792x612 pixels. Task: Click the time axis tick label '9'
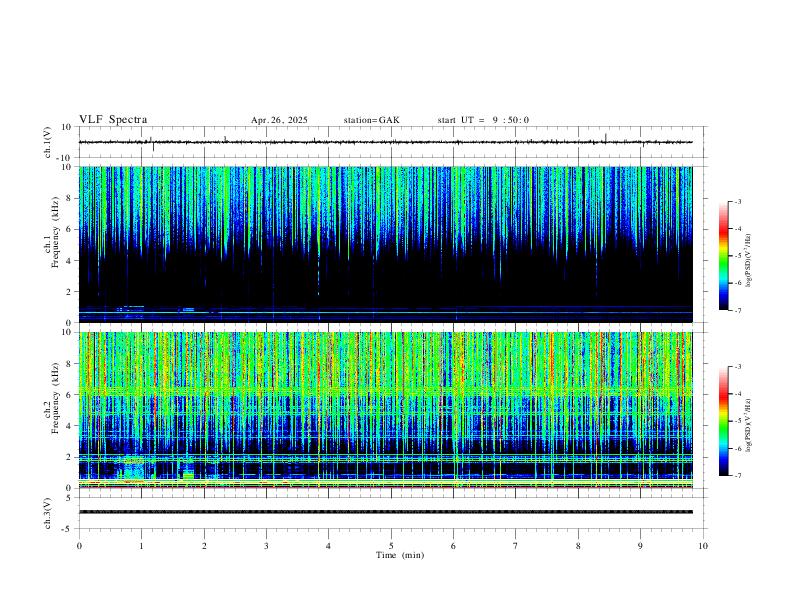click(640, 546)
